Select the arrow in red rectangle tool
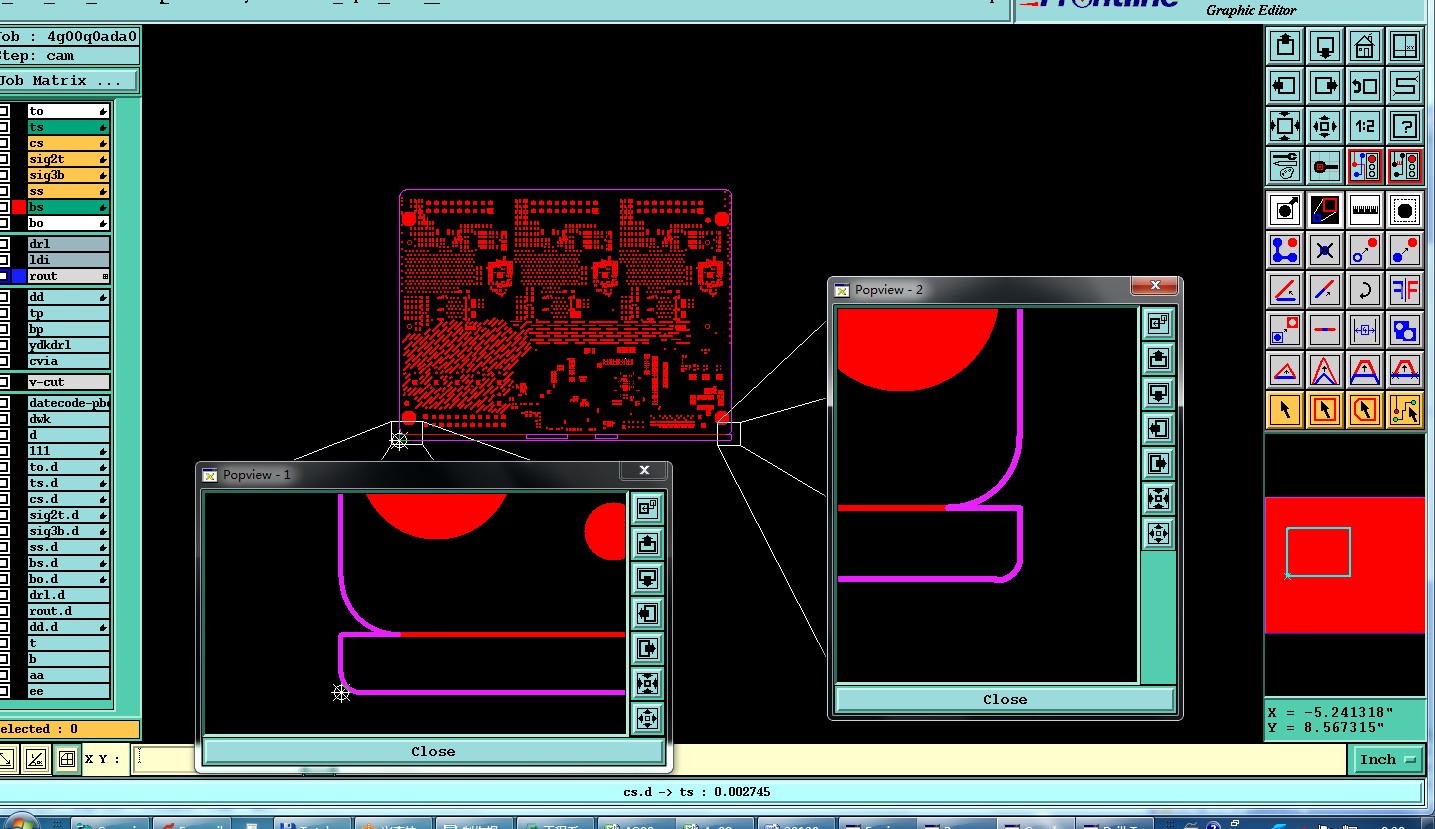Viewport: 1435px width, 829px height. pyautogui.click(x=1325, y=410)
